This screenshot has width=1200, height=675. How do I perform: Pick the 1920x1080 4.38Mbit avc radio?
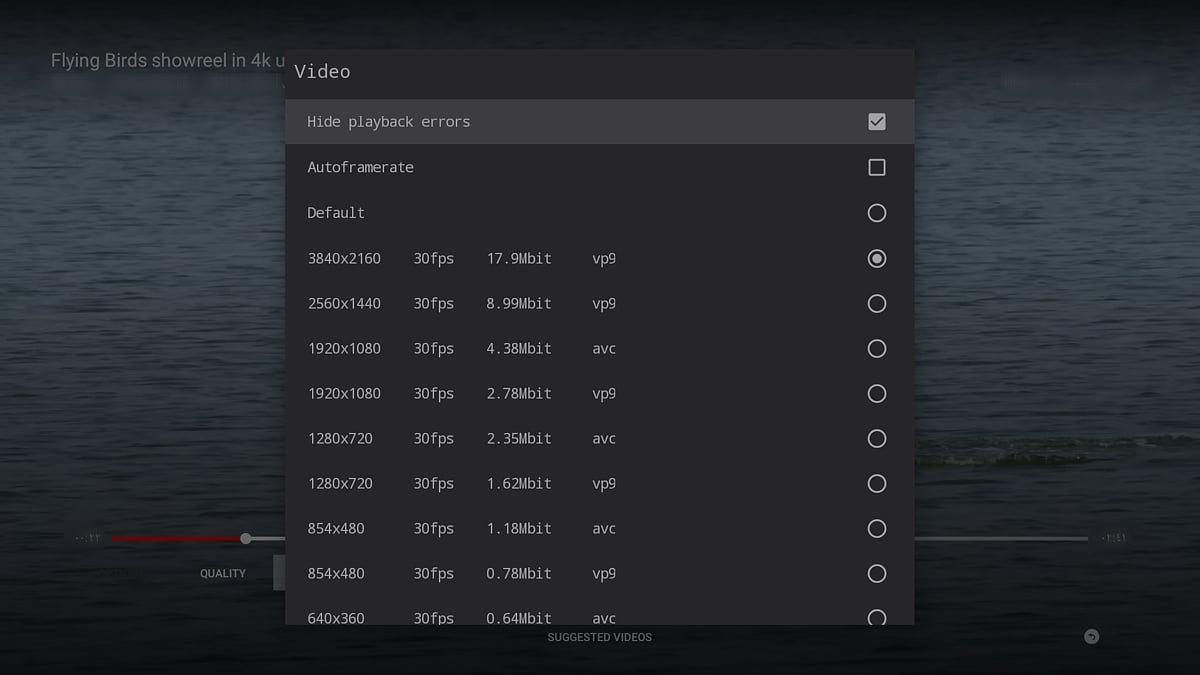(x=877, y=348)
